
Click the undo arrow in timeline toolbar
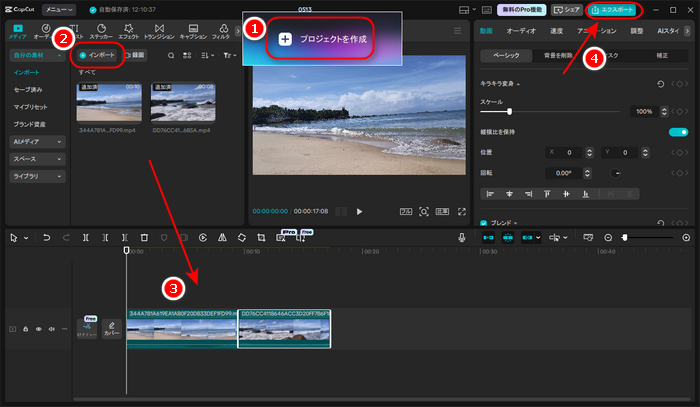45,238
